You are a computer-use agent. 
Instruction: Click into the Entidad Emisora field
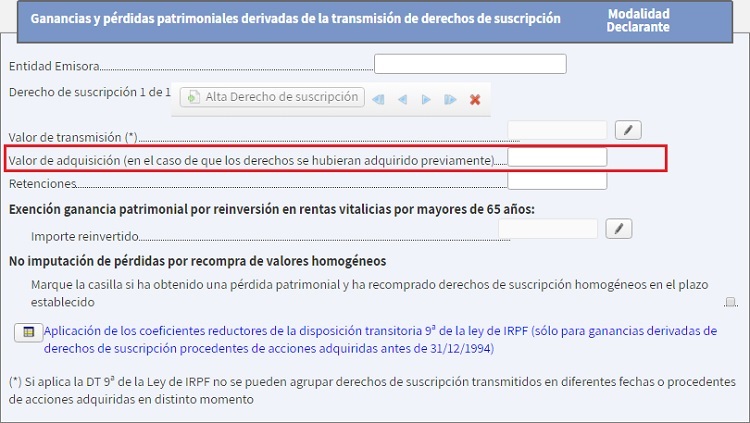470,64
